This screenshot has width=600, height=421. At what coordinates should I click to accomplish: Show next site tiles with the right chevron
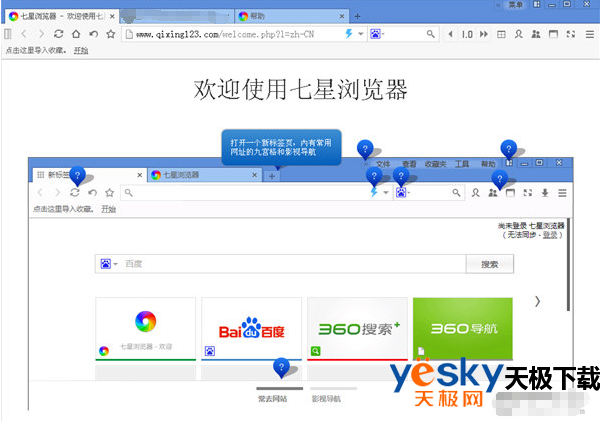(537, 300)
